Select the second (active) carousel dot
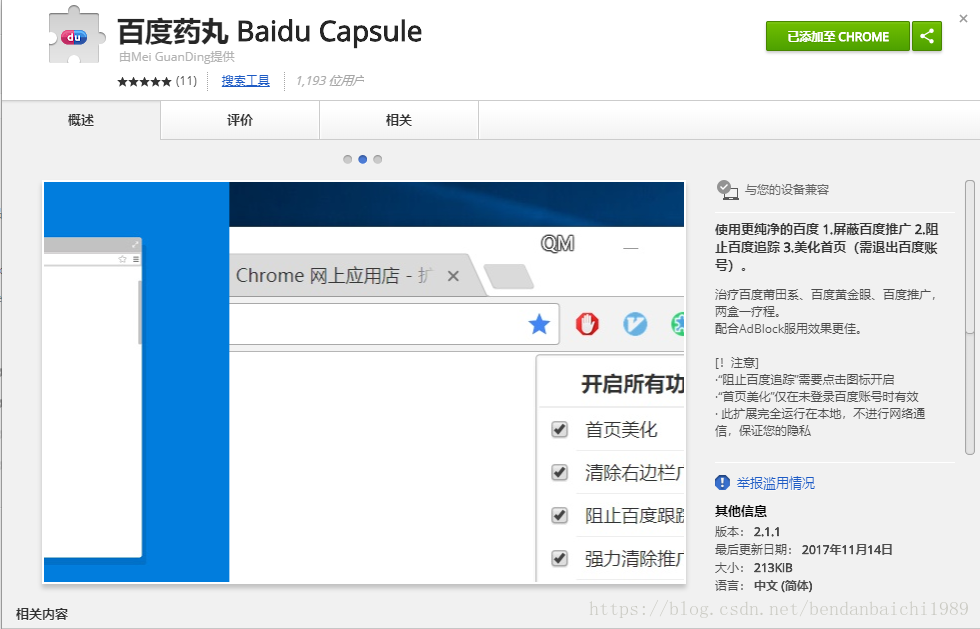This screenshot has width=980, height=629. [362, 159]
